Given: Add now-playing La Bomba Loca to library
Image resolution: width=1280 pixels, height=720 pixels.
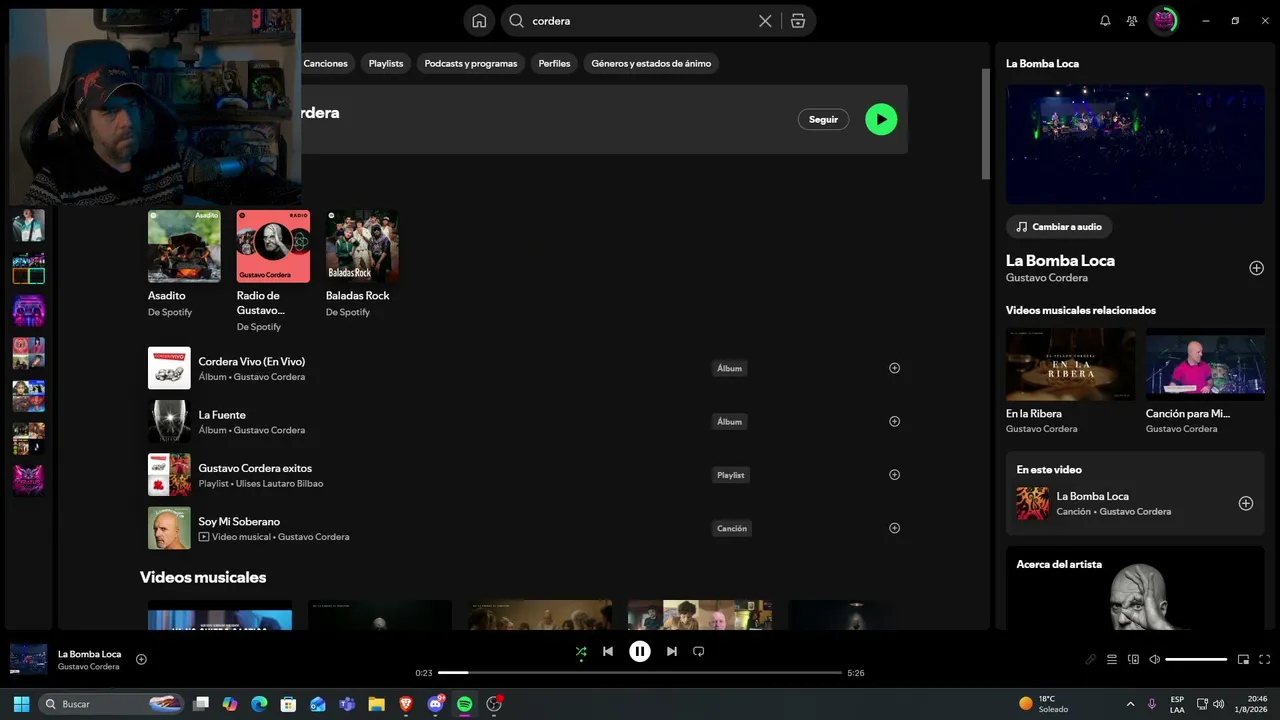Looking at the screenshot, I should 141,659.
